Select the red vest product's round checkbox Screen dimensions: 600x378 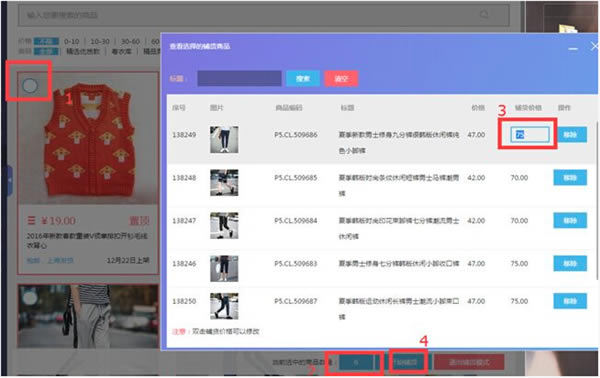30,86
